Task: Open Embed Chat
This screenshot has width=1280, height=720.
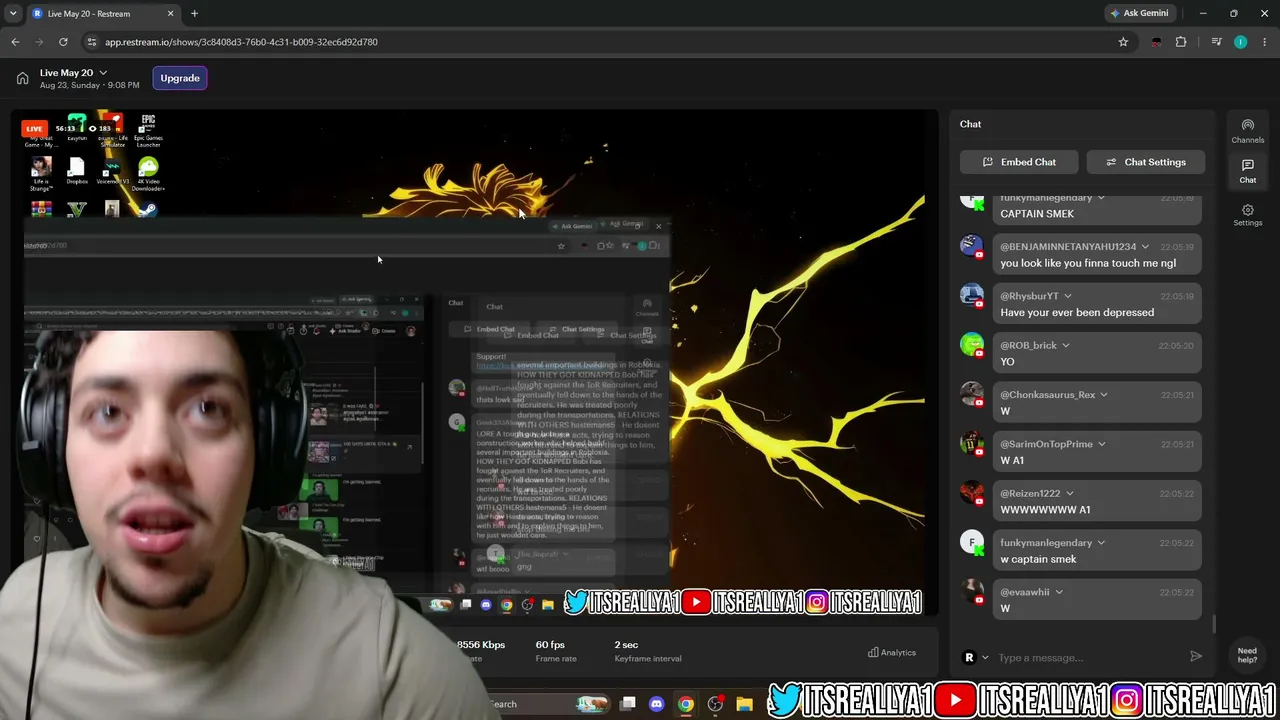Action: pyautogui.click(x=1019, y=162)
